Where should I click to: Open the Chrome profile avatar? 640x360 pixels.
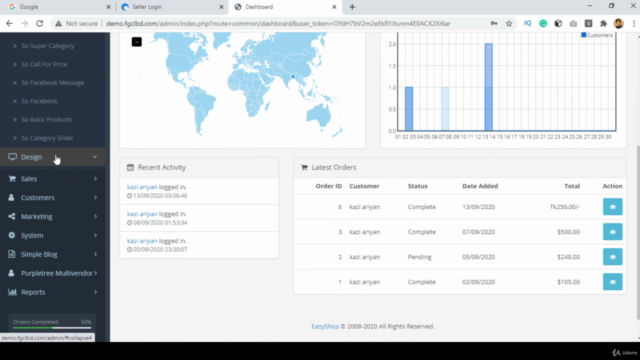(x=618, y=24)
